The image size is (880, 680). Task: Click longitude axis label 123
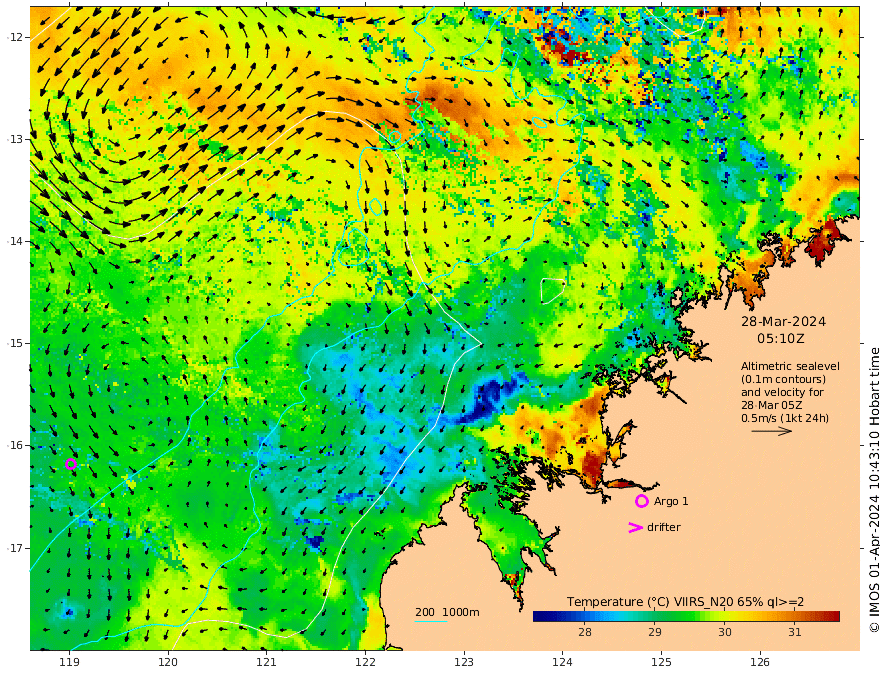[464, 663]
